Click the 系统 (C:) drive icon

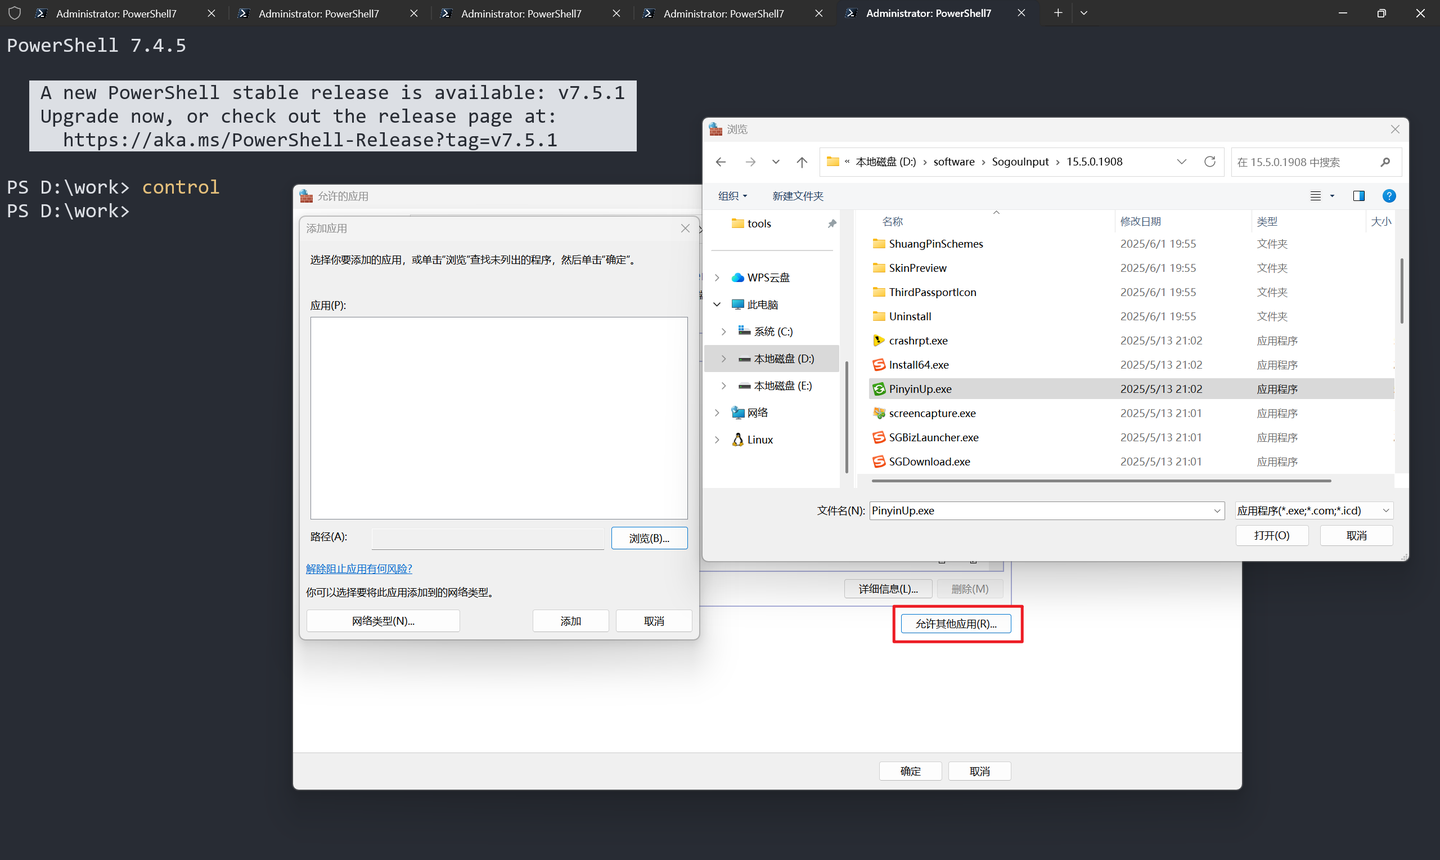(744, 331)
